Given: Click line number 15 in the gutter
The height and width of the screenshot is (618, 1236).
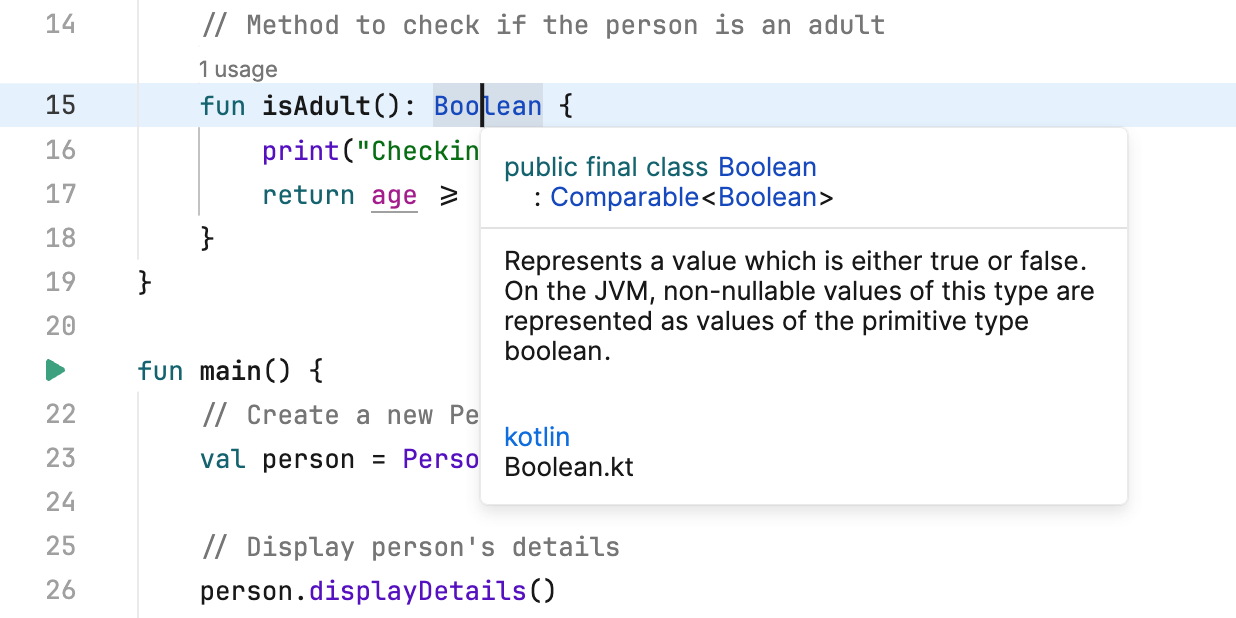Looking at the screenshot, I should click(60, 105).
